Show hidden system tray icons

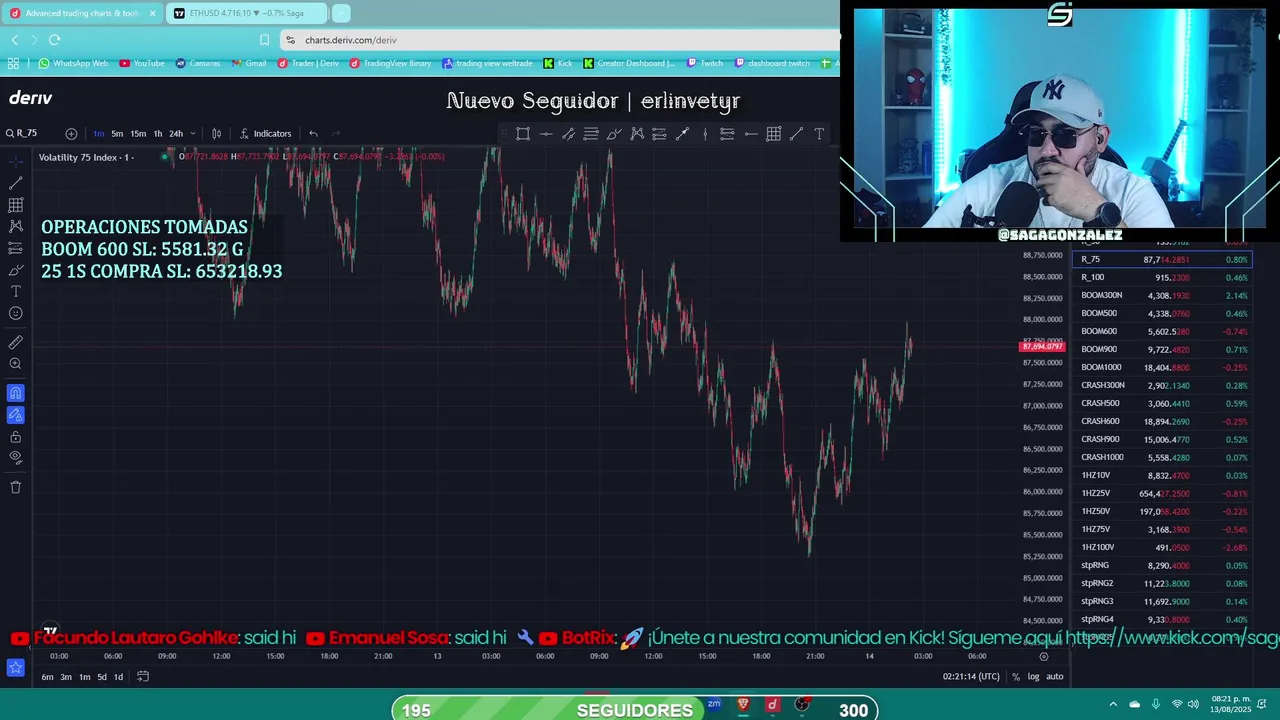(1113, 705)
